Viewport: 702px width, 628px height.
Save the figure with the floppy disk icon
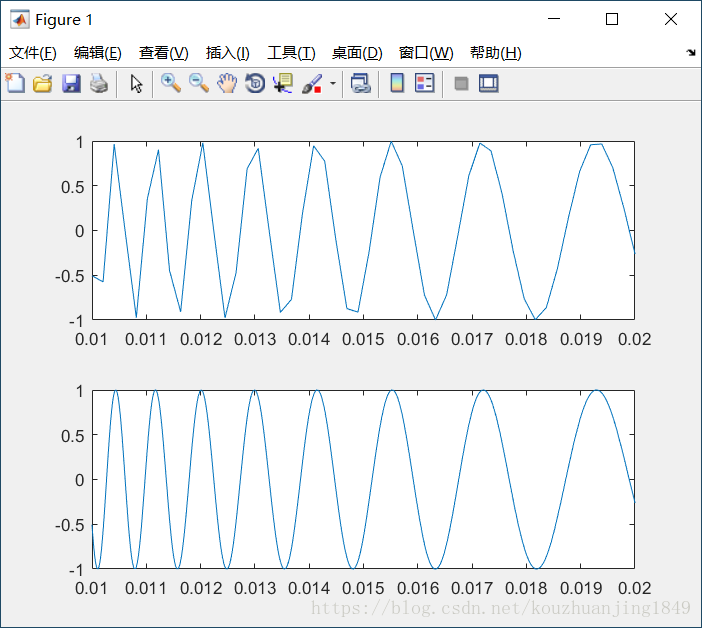click(71, 84)
